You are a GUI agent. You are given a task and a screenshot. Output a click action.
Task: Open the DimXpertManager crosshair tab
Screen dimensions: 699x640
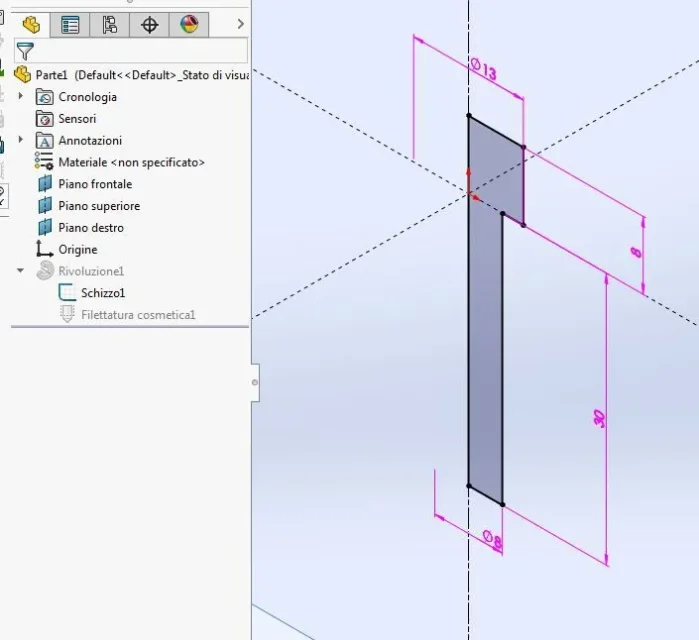click(x=149, y=25)
